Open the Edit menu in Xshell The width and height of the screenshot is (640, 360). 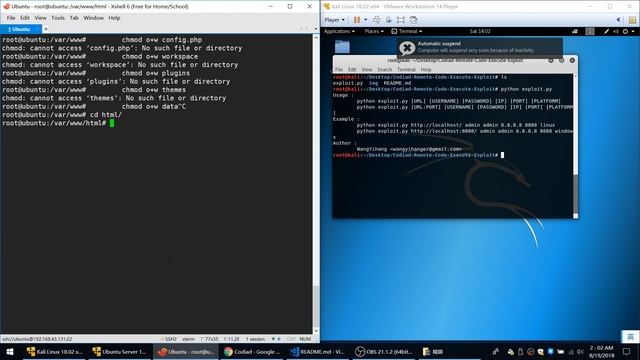[x=25, y=18]
